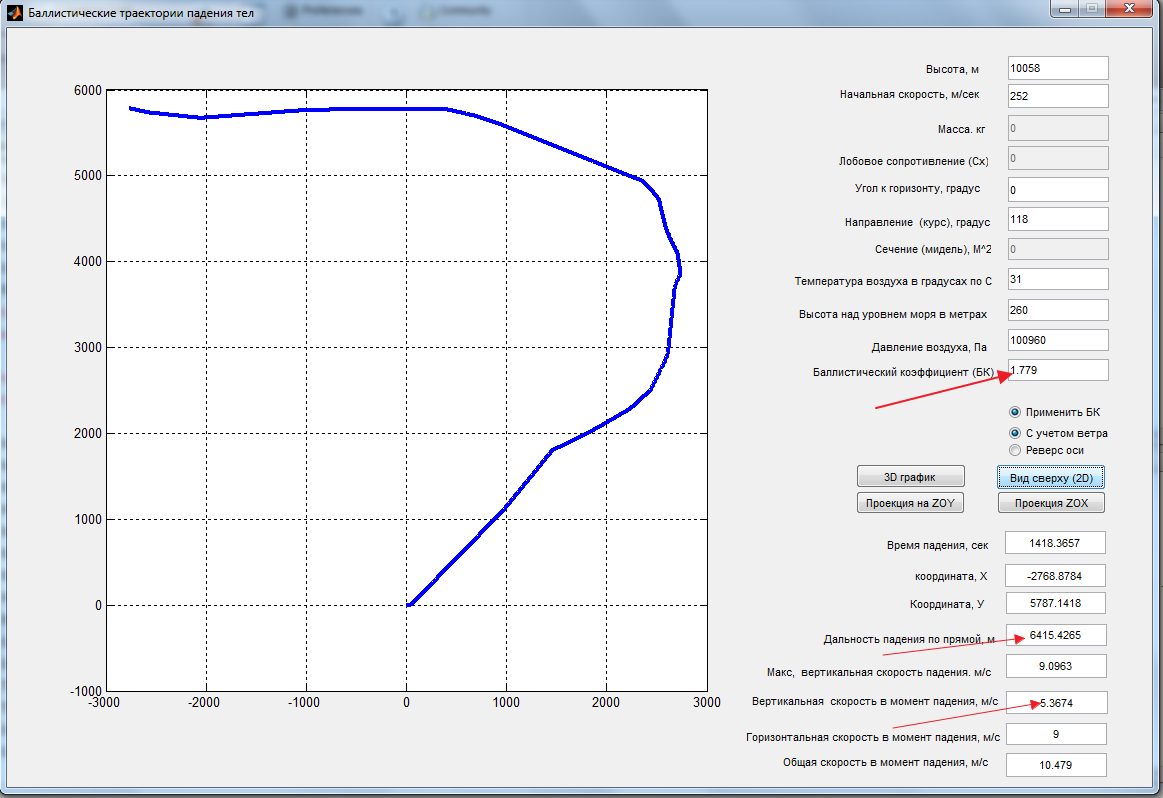Click window title 'Баллистические траектории падения тел'
Image resolution: width=1163 pixels, height=798 pixels.
coord(141,13)
